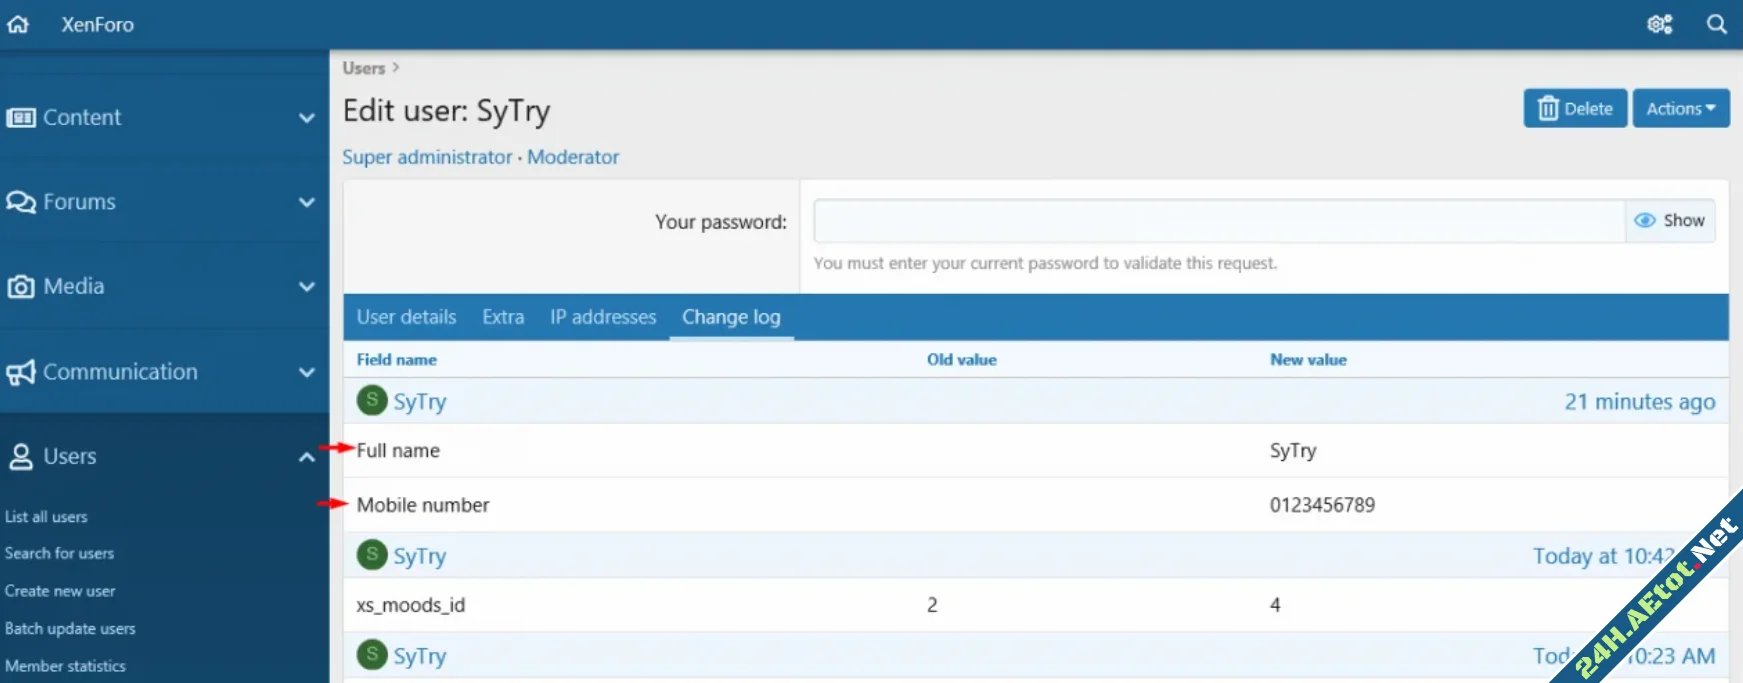The image size is (1743, 683).
Task: Click the Content section icon
Action: [20, 118]
